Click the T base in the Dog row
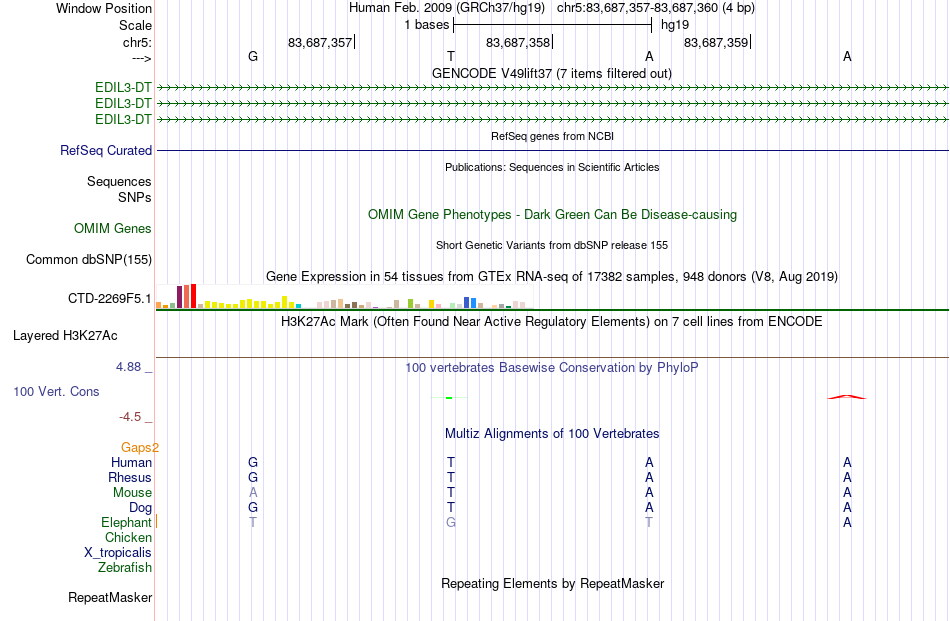Viewport: 950px width, 621px height. [451, 508]
